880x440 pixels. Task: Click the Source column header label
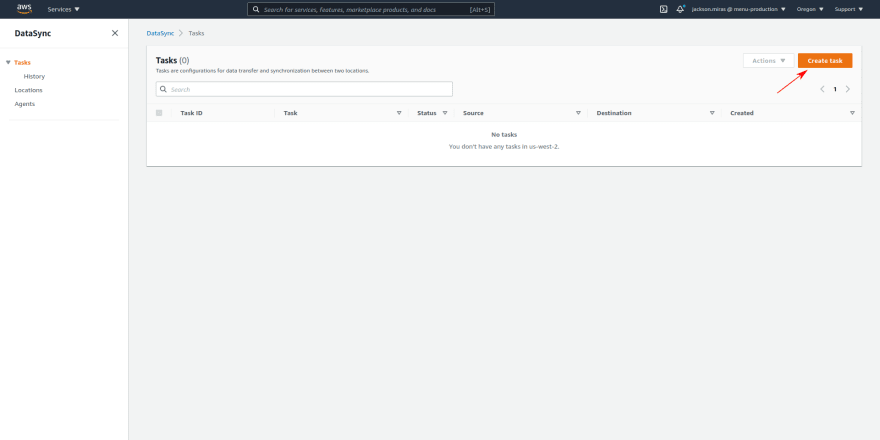[x=473, y=113]
